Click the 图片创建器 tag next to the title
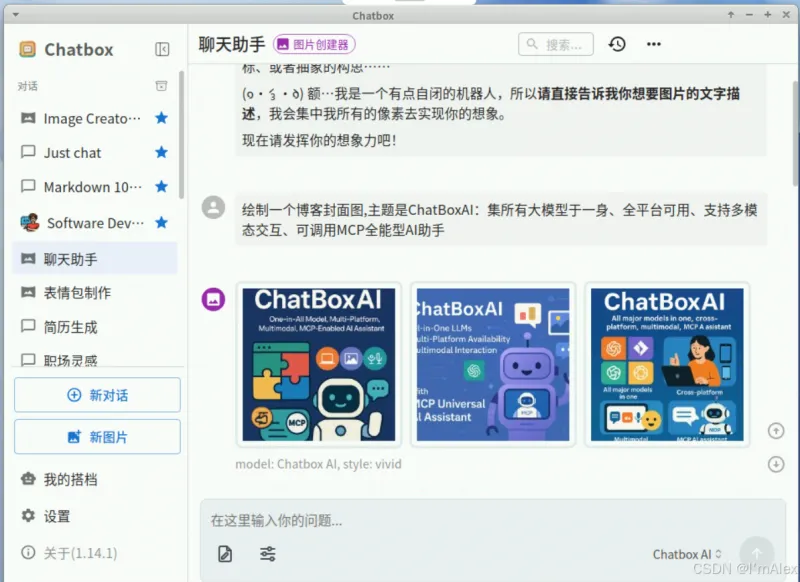 [x=314, y=44]
